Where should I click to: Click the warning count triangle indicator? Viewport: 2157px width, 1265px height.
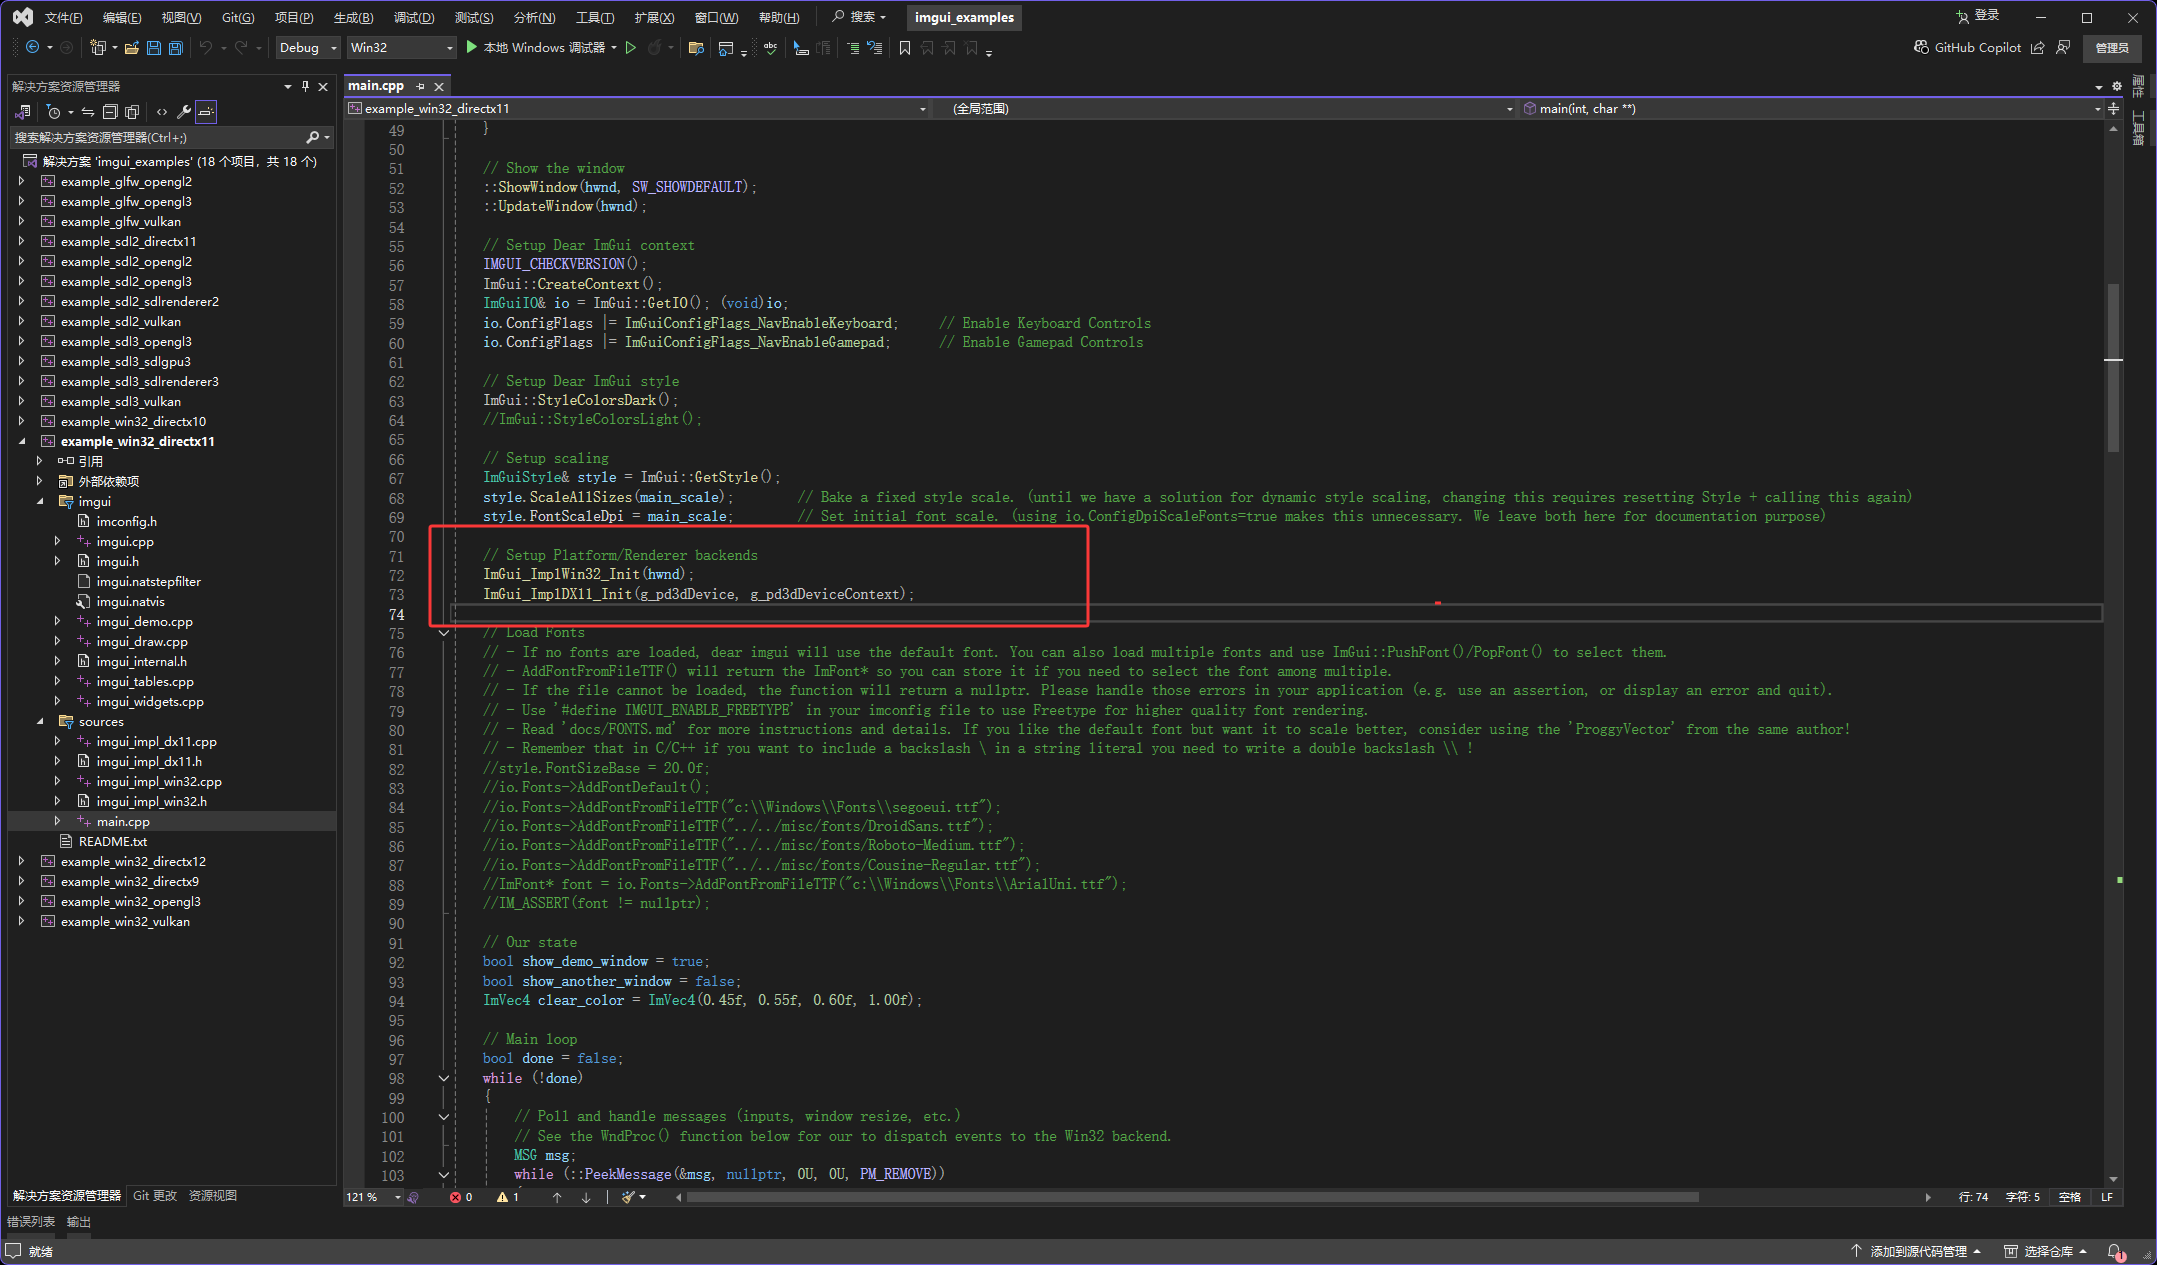tap(508, 1197)
